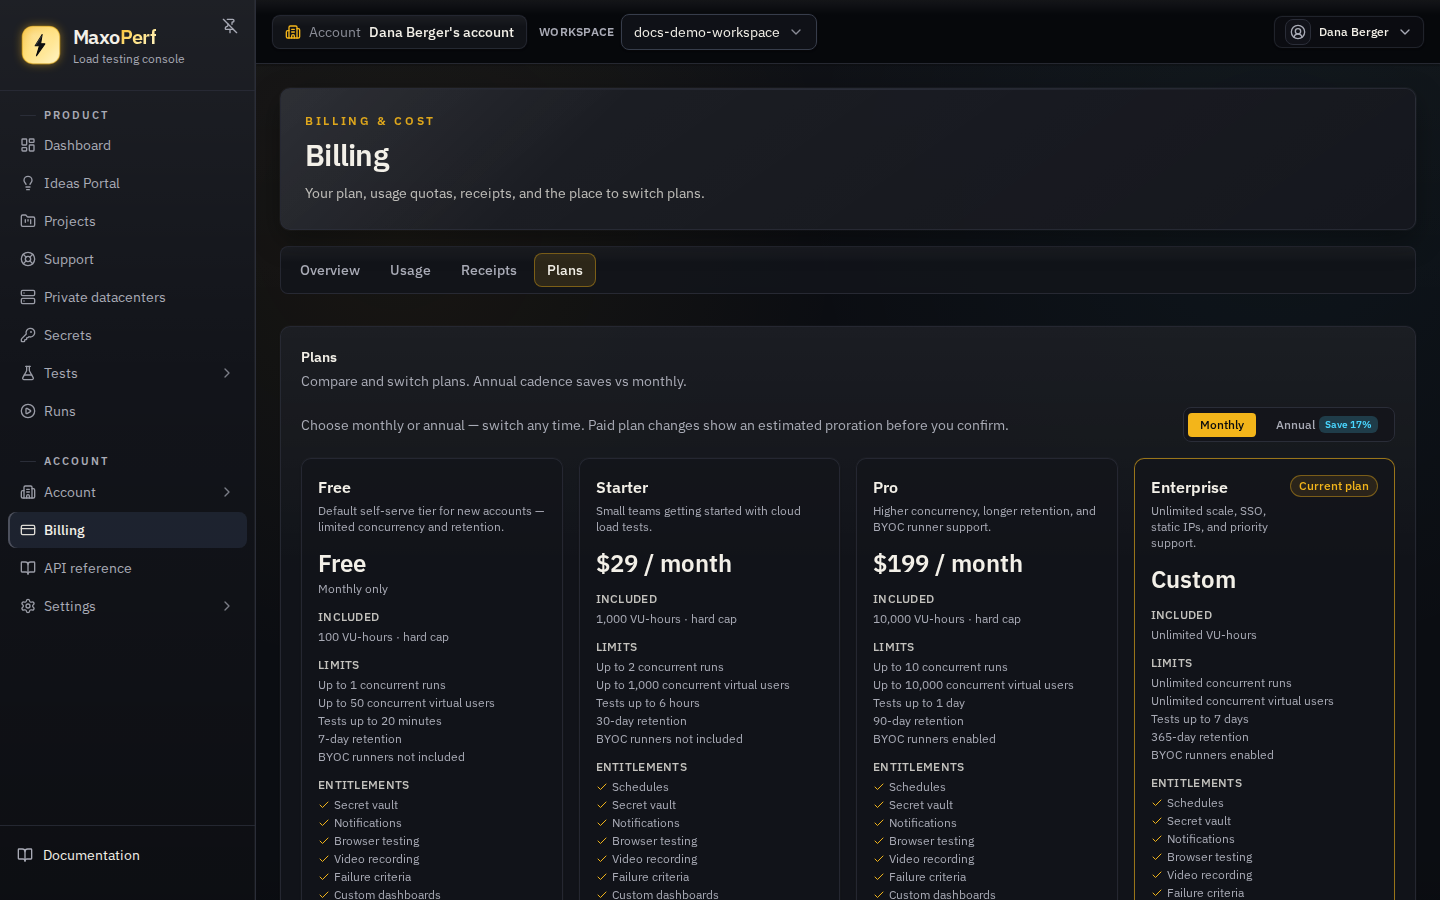Click the Secrets key icon

pos(28,335)
